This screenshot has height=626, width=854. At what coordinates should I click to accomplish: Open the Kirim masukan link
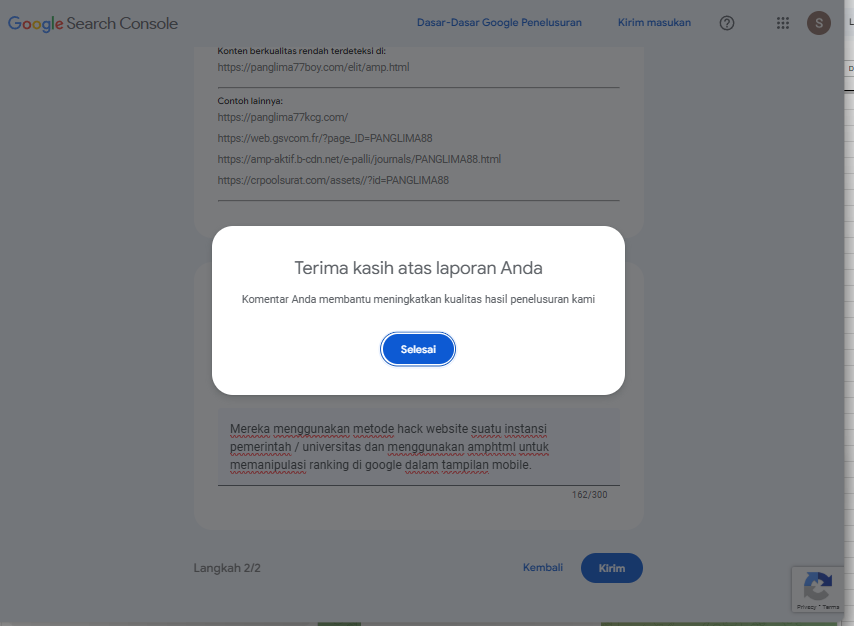tap(654, 23)
